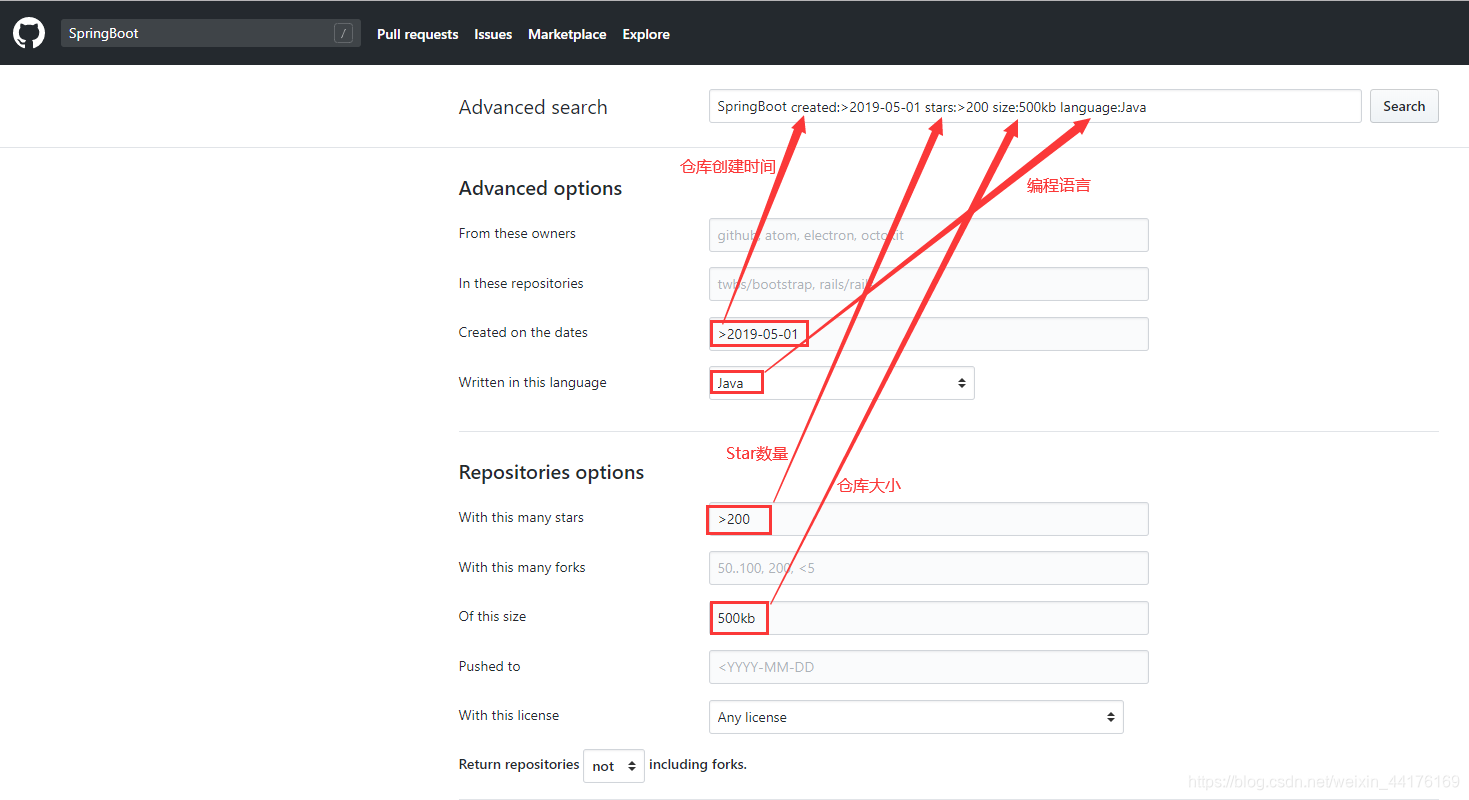This screenshot has width=1469, height=800.
Task: Focus the top SpringBoot search box
Action: [x=210, y=33]
